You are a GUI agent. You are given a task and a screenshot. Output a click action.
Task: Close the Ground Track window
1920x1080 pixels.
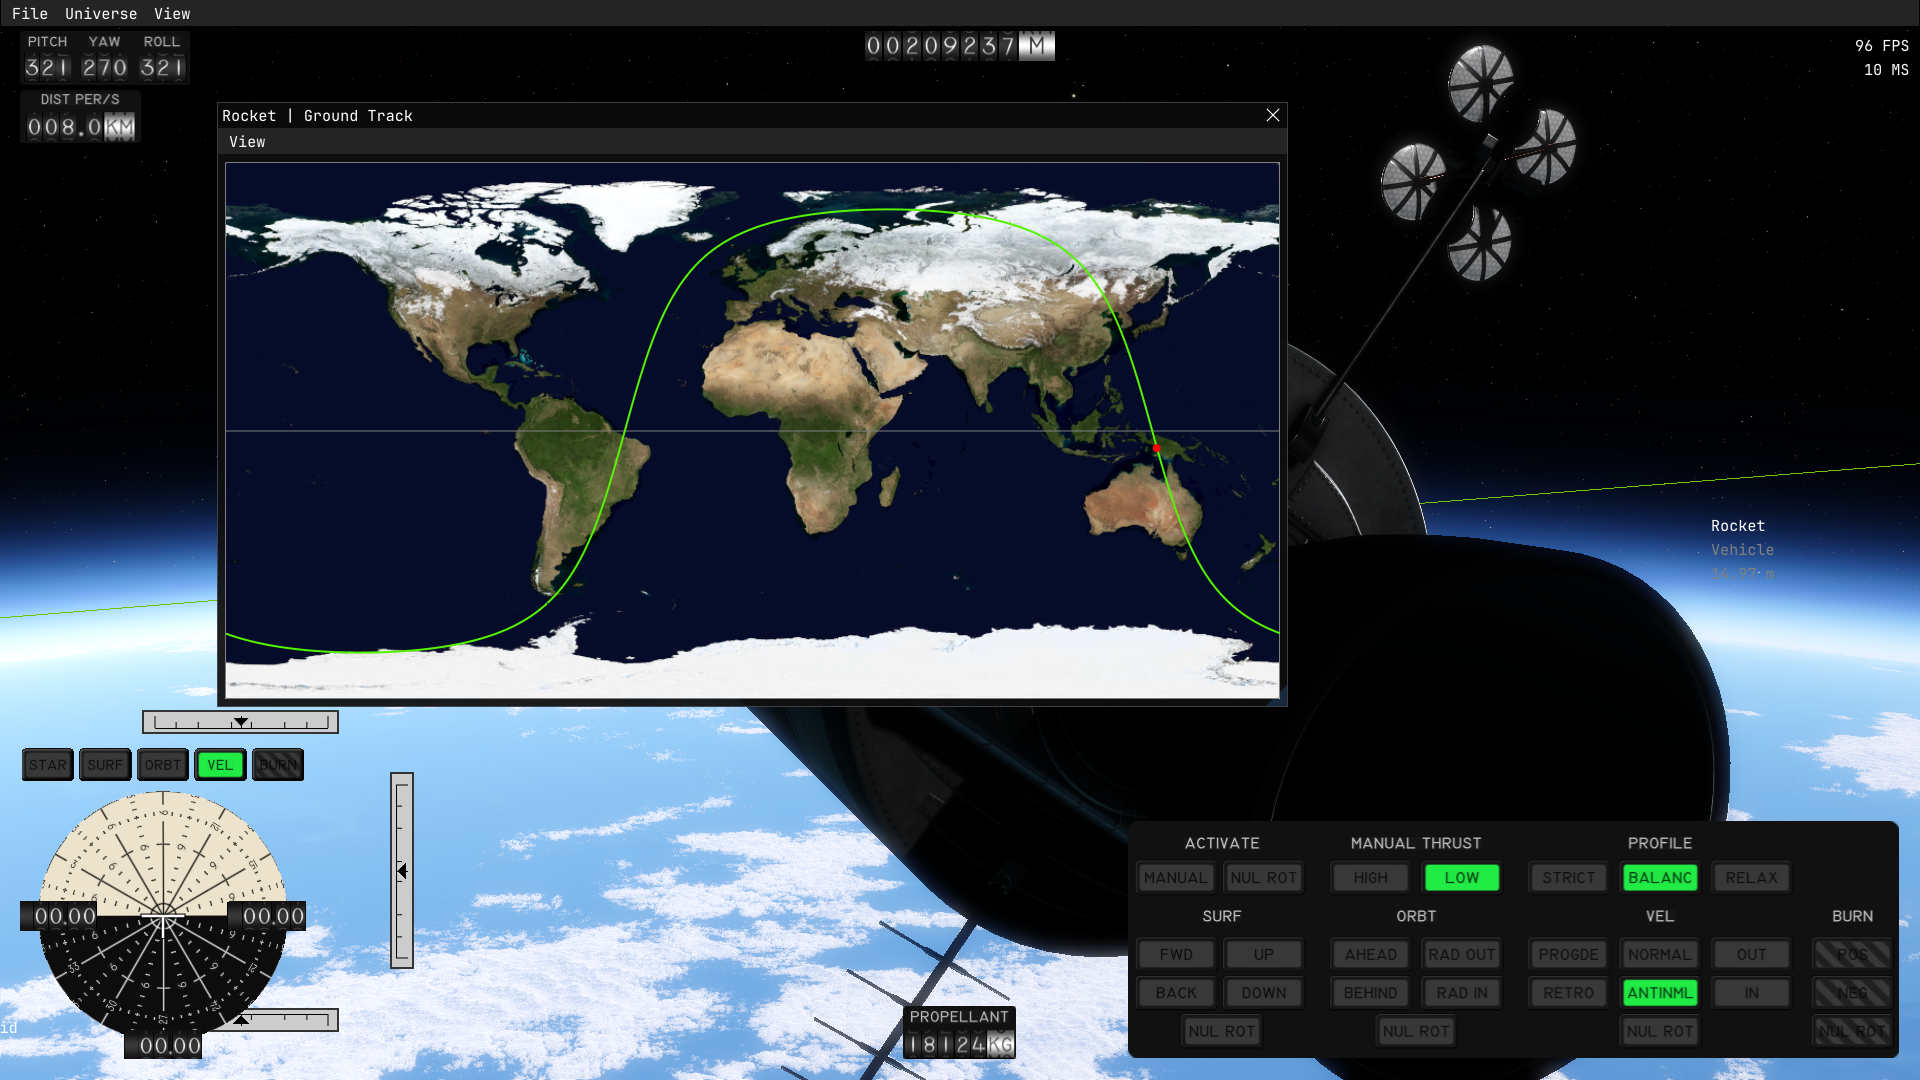[1273, 115]
